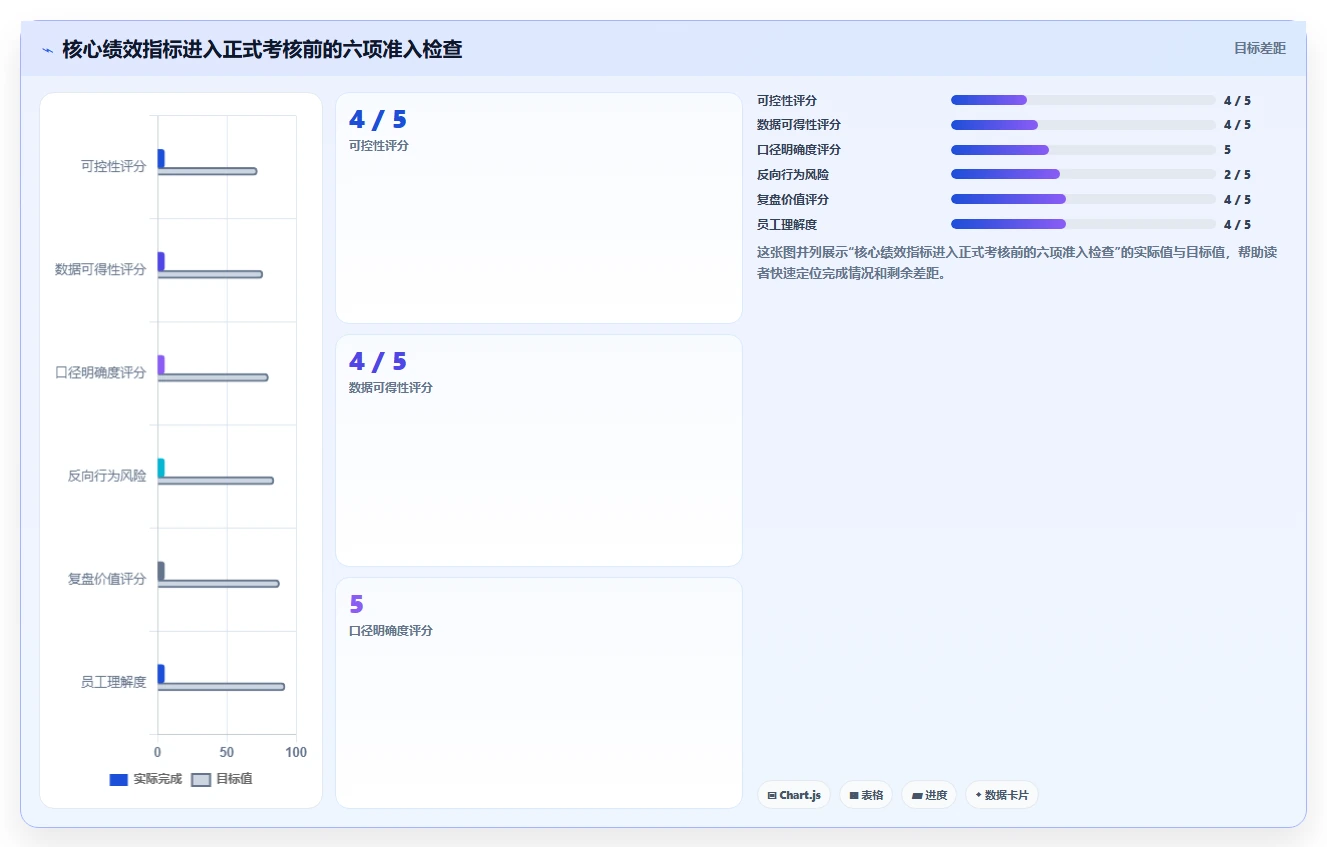Open the 口径明确度评分 data card
Screen dimensions: 1327x847
point(539,693)
